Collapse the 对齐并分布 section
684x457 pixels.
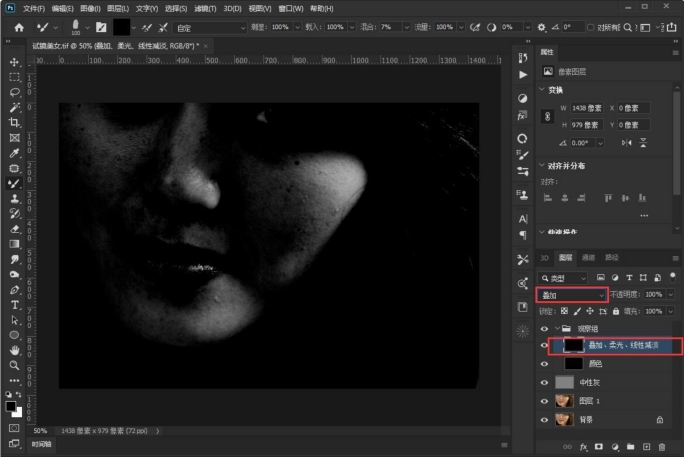pyautogui.click(x=542, y=165)
